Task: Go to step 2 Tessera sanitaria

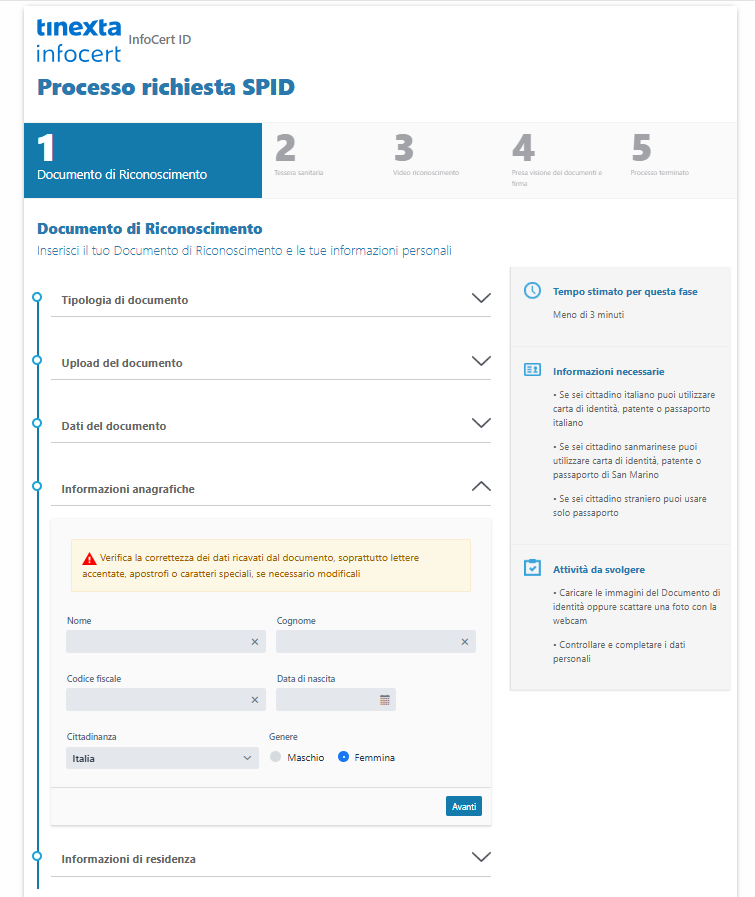Action: pos(297,160)
